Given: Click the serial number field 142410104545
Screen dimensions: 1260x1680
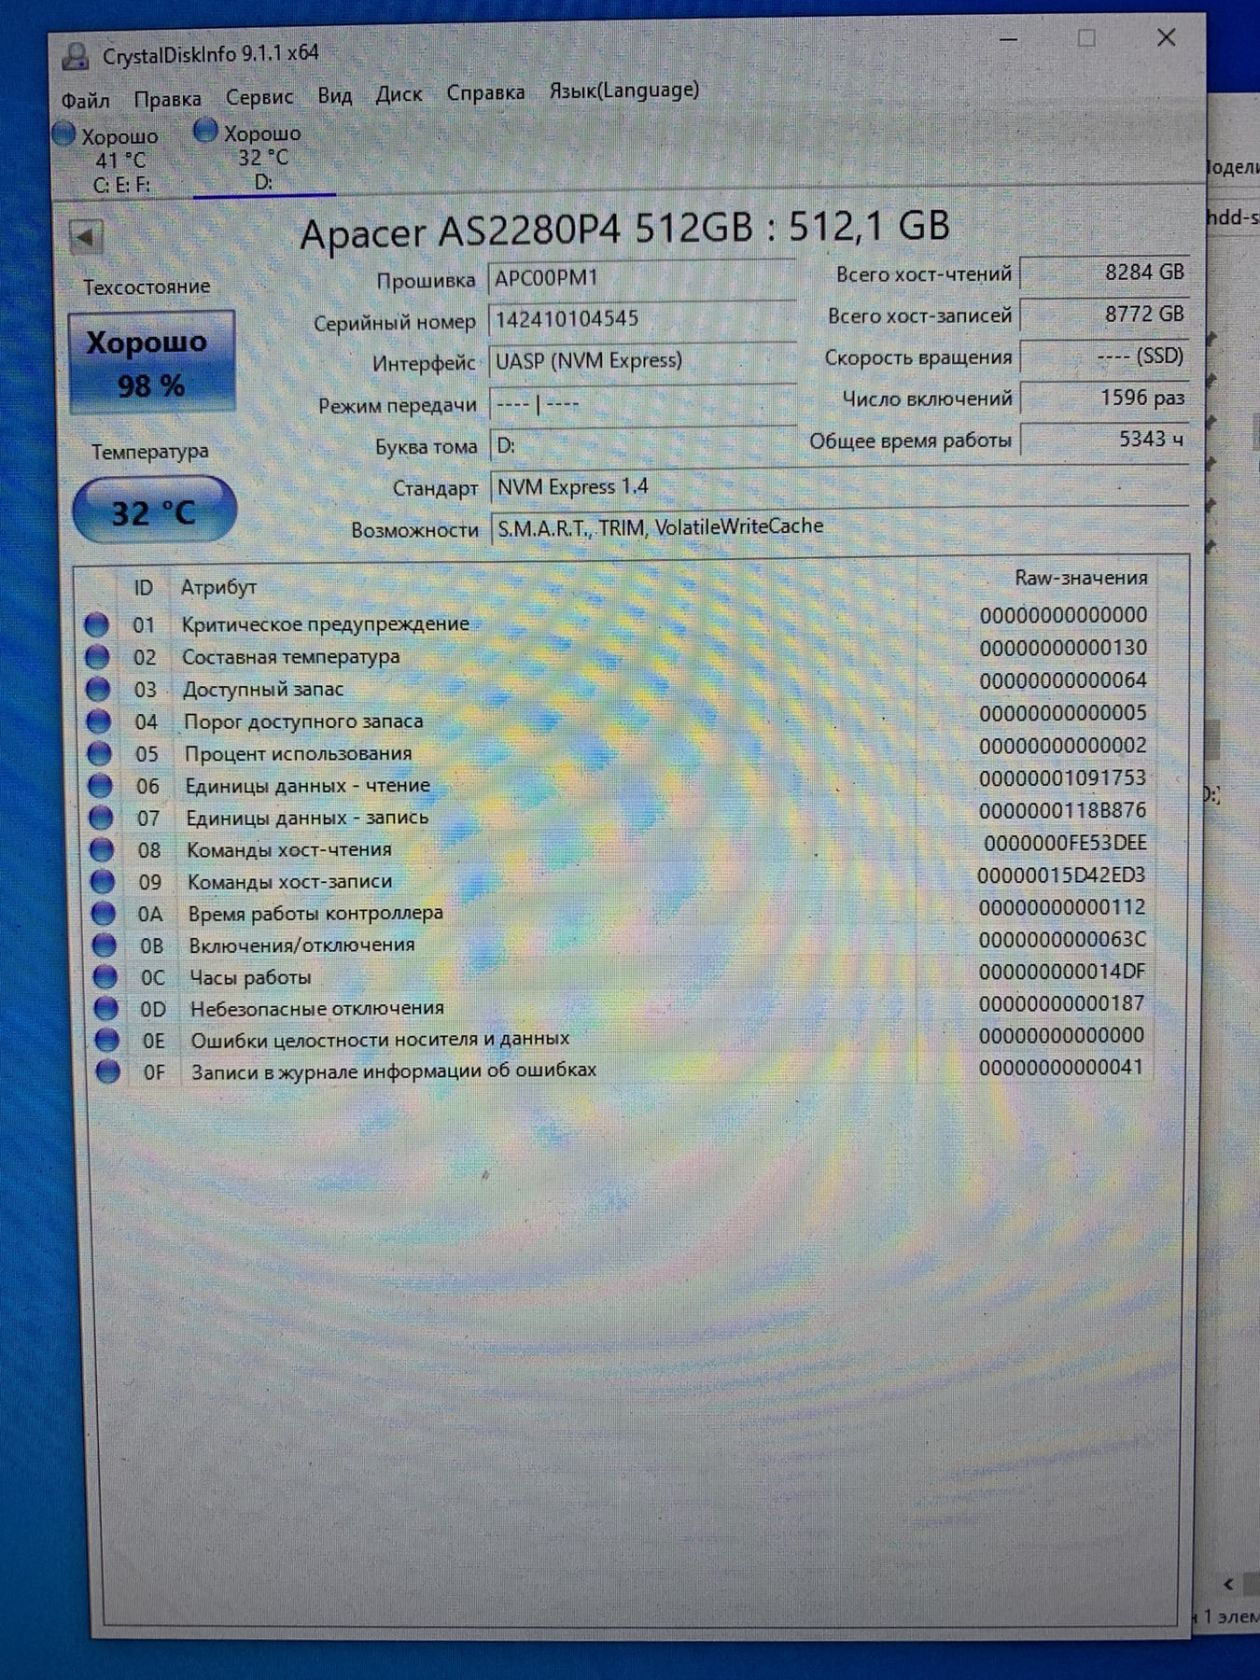Looking at the screenshot, I should click(641, 320).
